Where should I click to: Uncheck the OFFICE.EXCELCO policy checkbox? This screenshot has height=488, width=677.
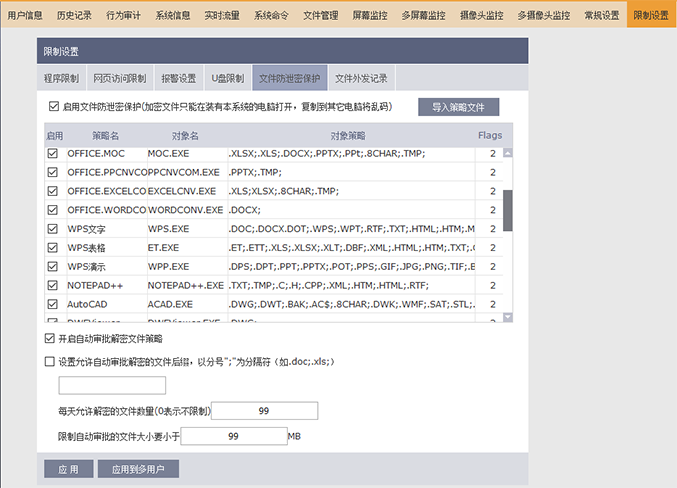click(53, 191)
